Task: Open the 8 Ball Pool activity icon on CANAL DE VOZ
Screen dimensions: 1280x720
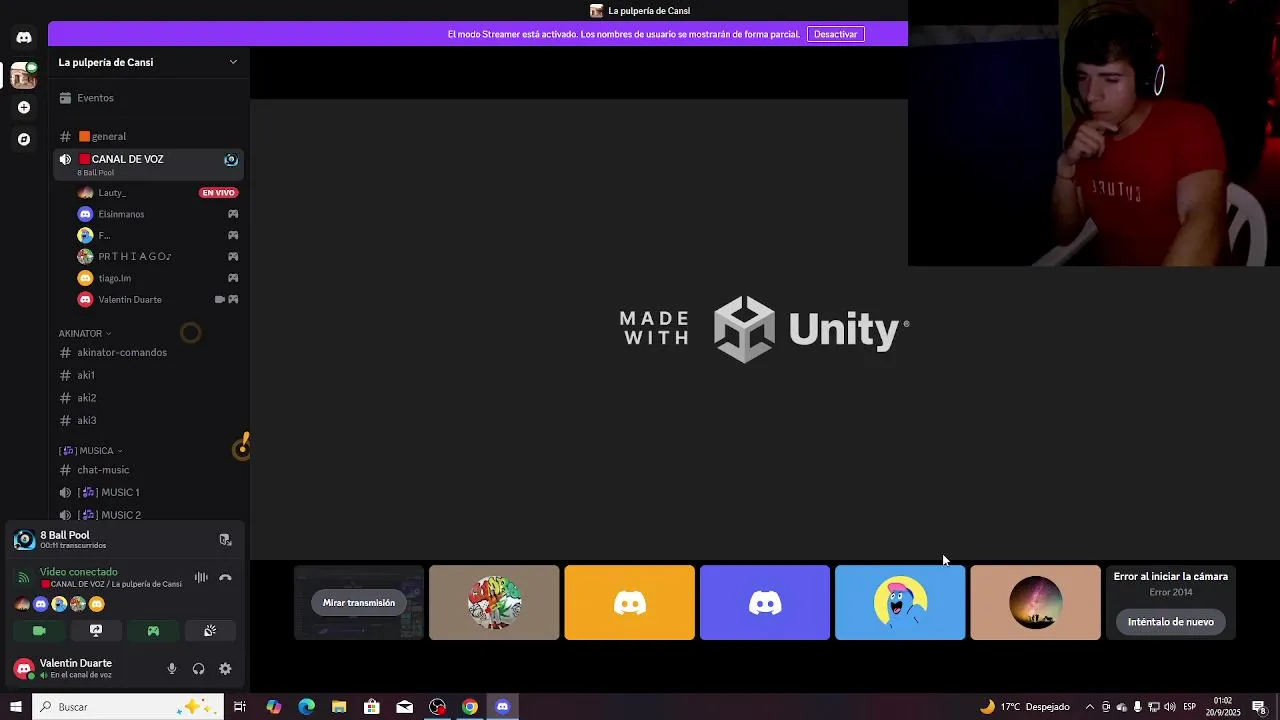Action: [x=231, y=160]
